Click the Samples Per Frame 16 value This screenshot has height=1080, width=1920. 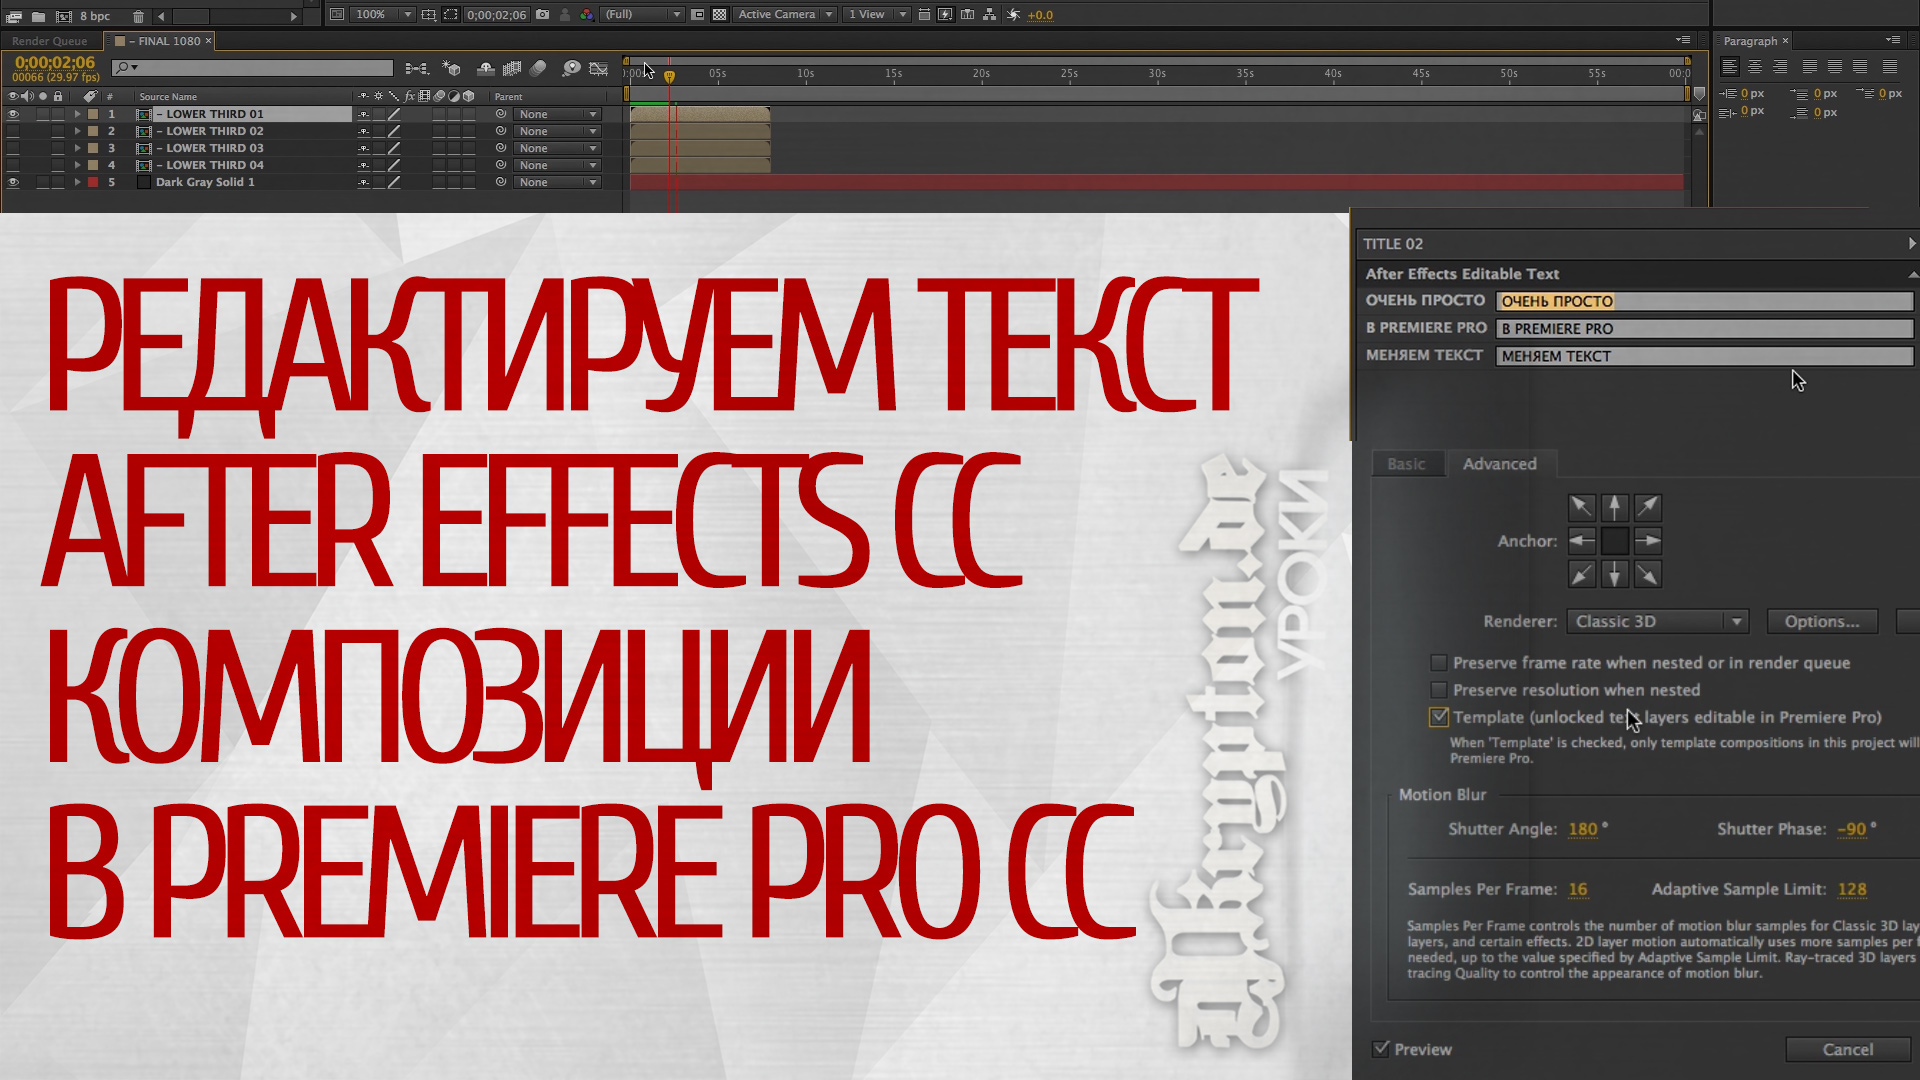click(1578, 889)
